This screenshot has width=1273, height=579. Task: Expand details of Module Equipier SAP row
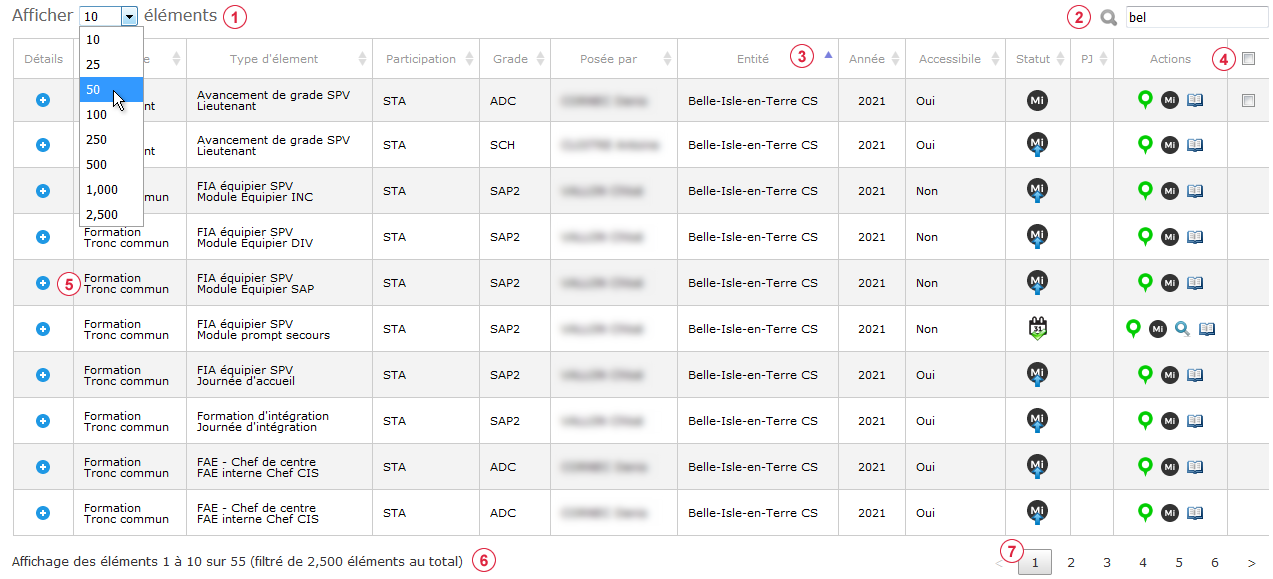click(43, 283)
